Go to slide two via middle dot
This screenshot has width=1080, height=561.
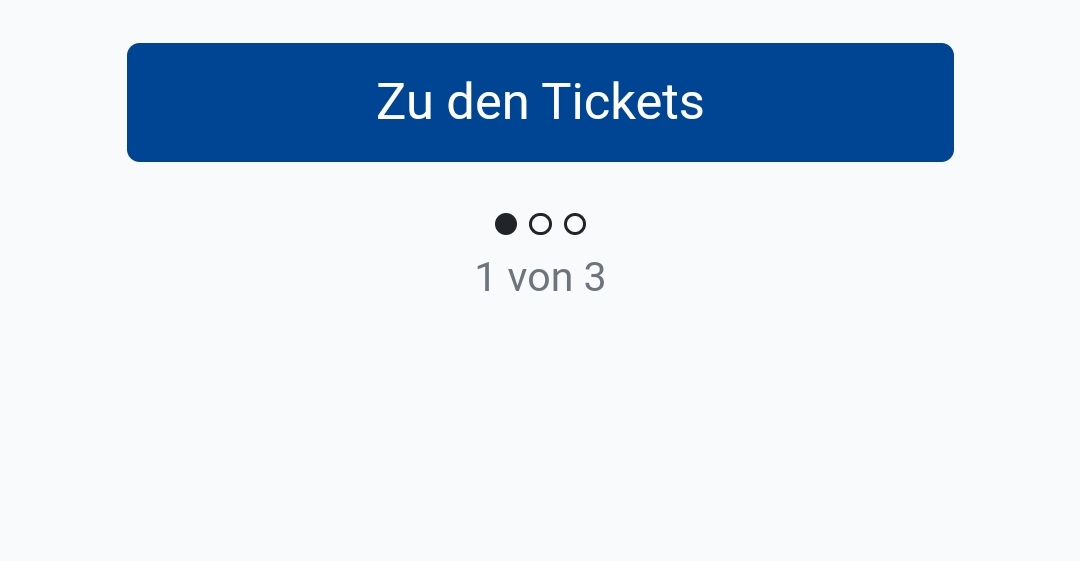pos(541,224)
